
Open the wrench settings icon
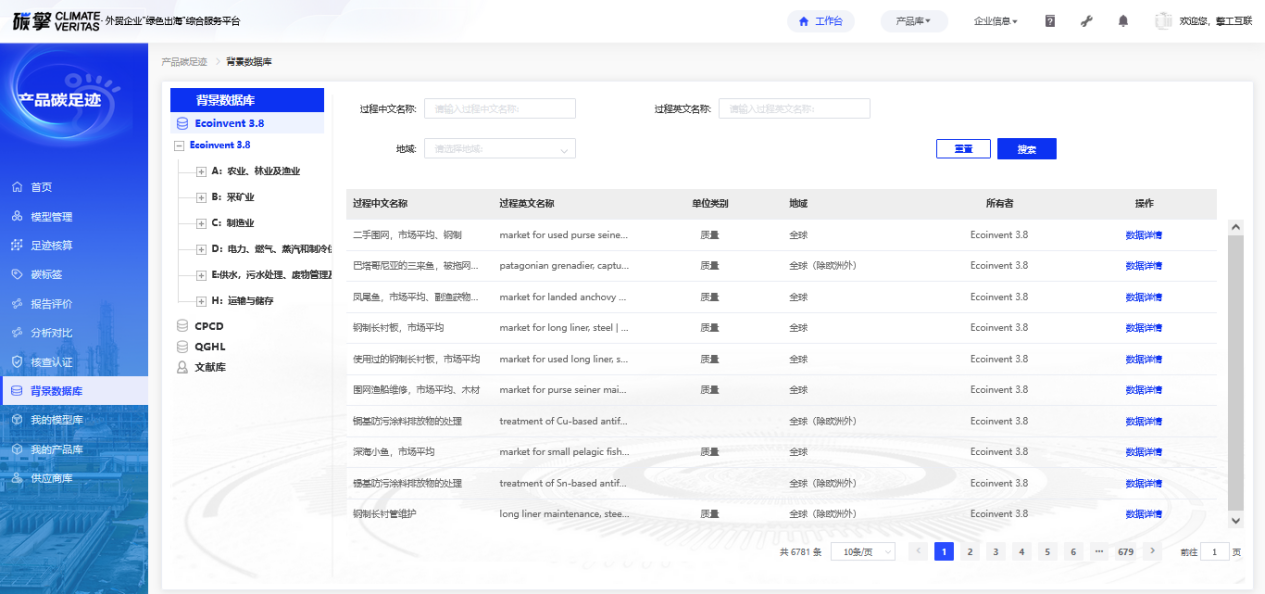(x=1087, y=21)
